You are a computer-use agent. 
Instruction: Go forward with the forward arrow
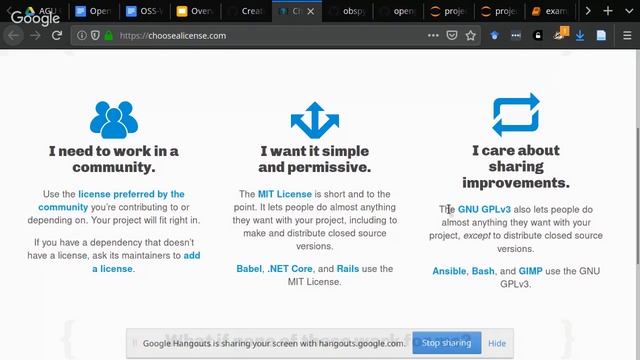(36, 36)
